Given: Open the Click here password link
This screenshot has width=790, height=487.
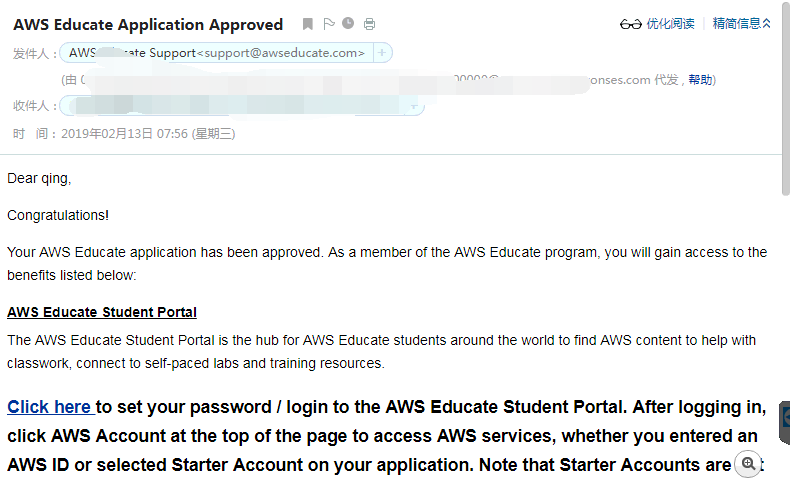Looking at the screenshot, I should point(49,407).
